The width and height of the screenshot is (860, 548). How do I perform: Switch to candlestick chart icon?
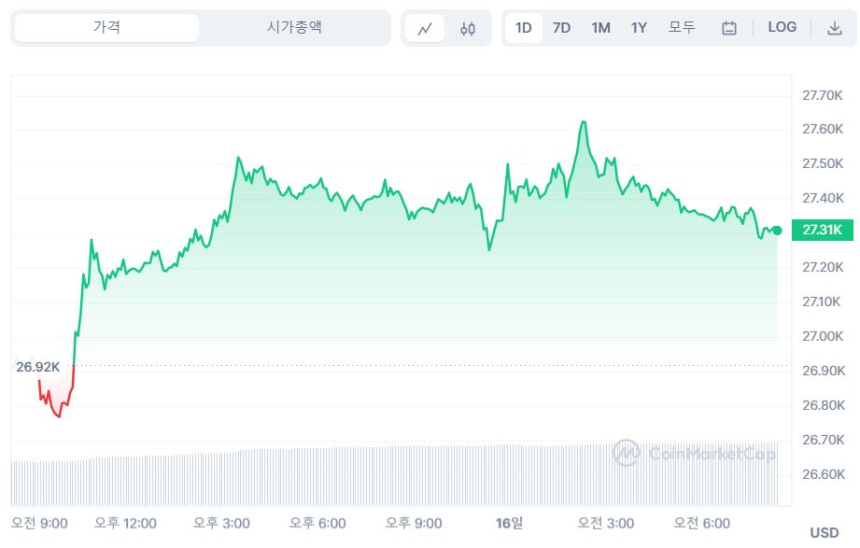tap(468, 28)
